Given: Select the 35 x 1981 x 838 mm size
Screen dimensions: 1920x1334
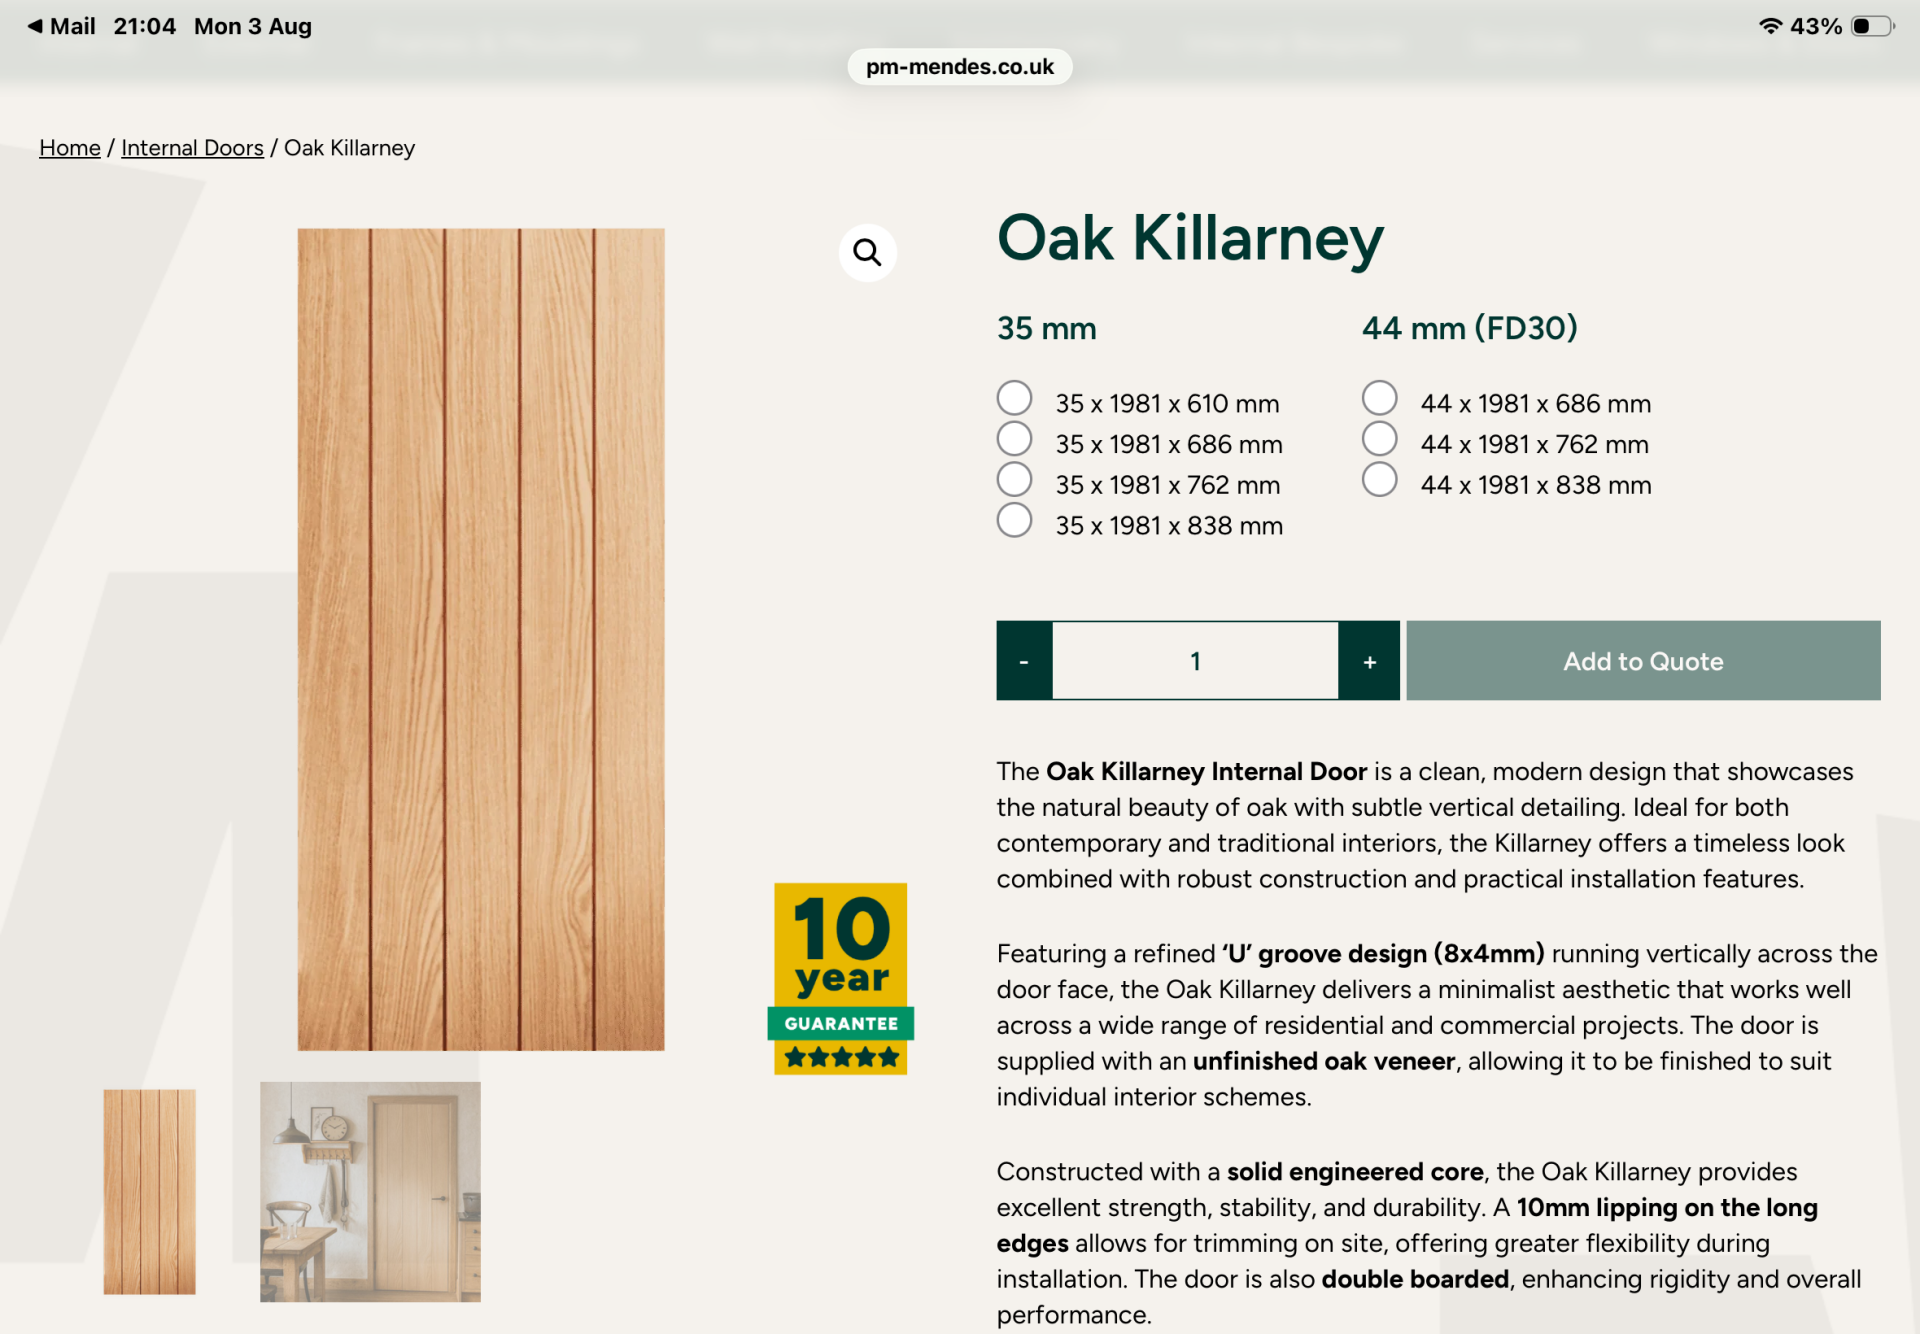Looking at the screenshot, I should point(1014,521).
